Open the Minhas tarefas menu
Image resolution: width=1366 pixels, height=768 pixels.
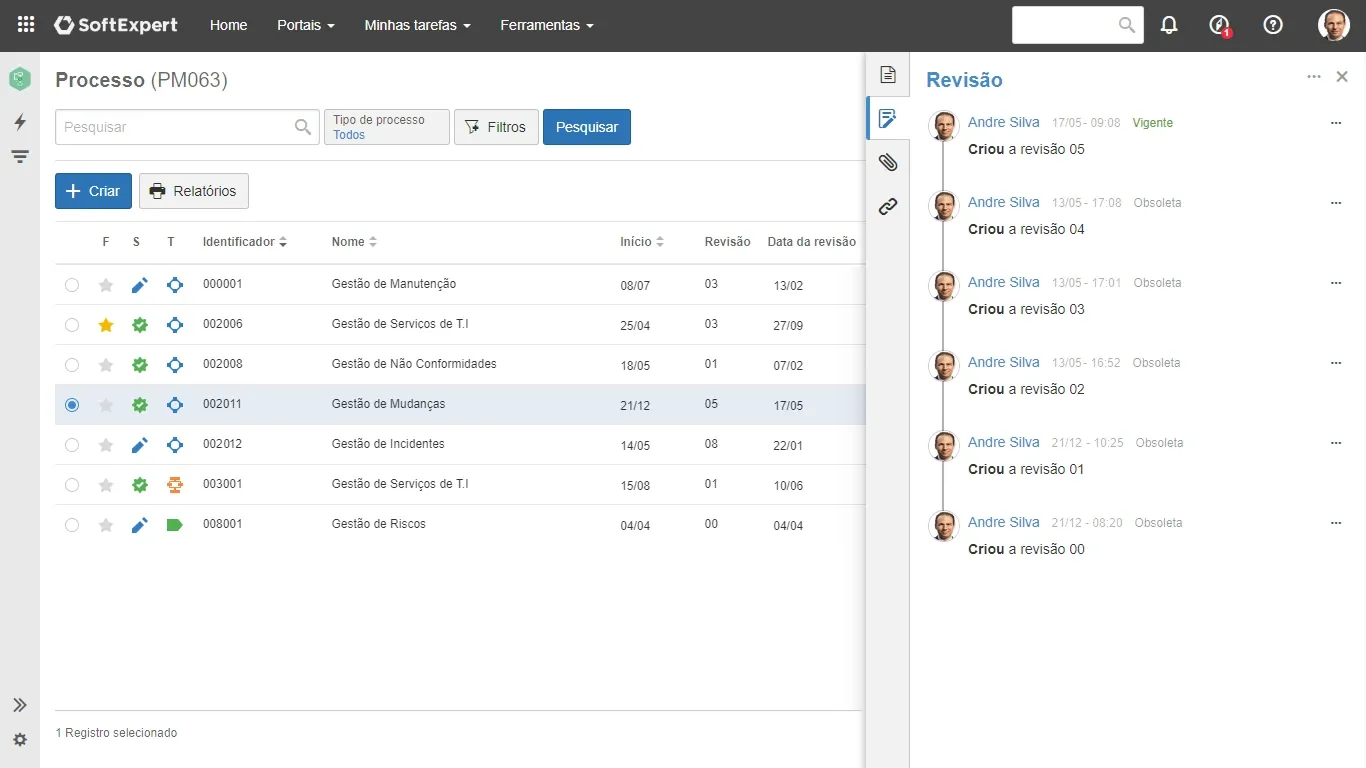417,25
